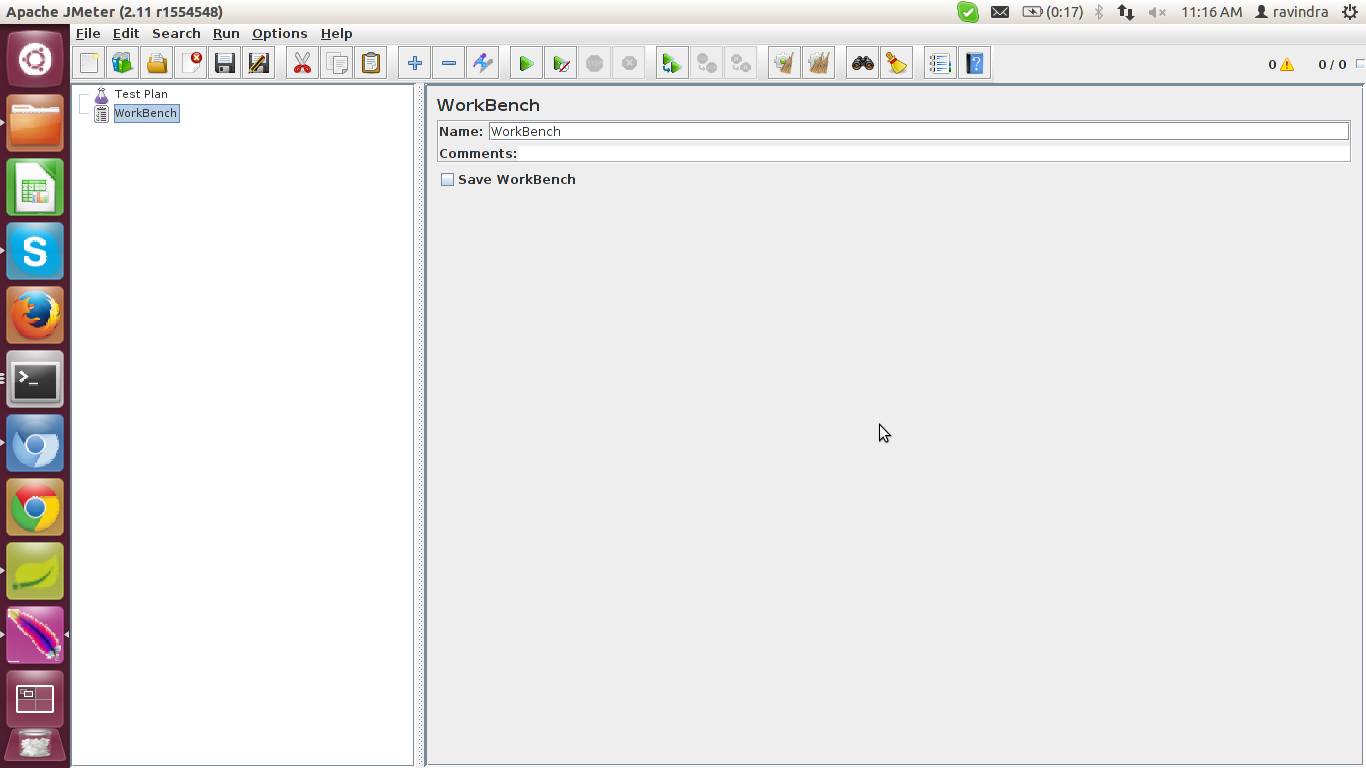Start test without pauses icon
1366x768 pixels.
tap(561, 64)
